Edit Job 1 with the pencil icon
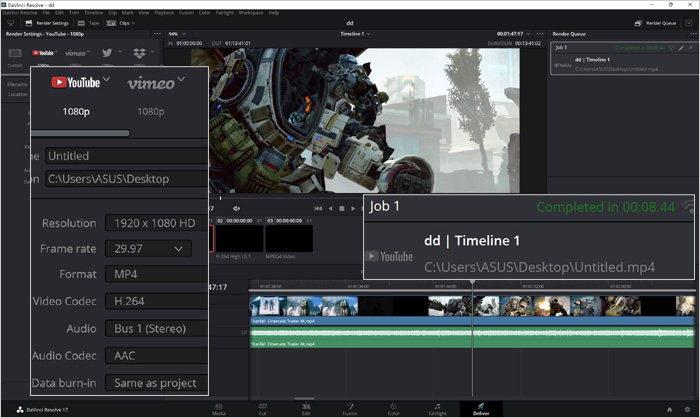This screenshot has height=418, width=700. [x=681, y=47]
